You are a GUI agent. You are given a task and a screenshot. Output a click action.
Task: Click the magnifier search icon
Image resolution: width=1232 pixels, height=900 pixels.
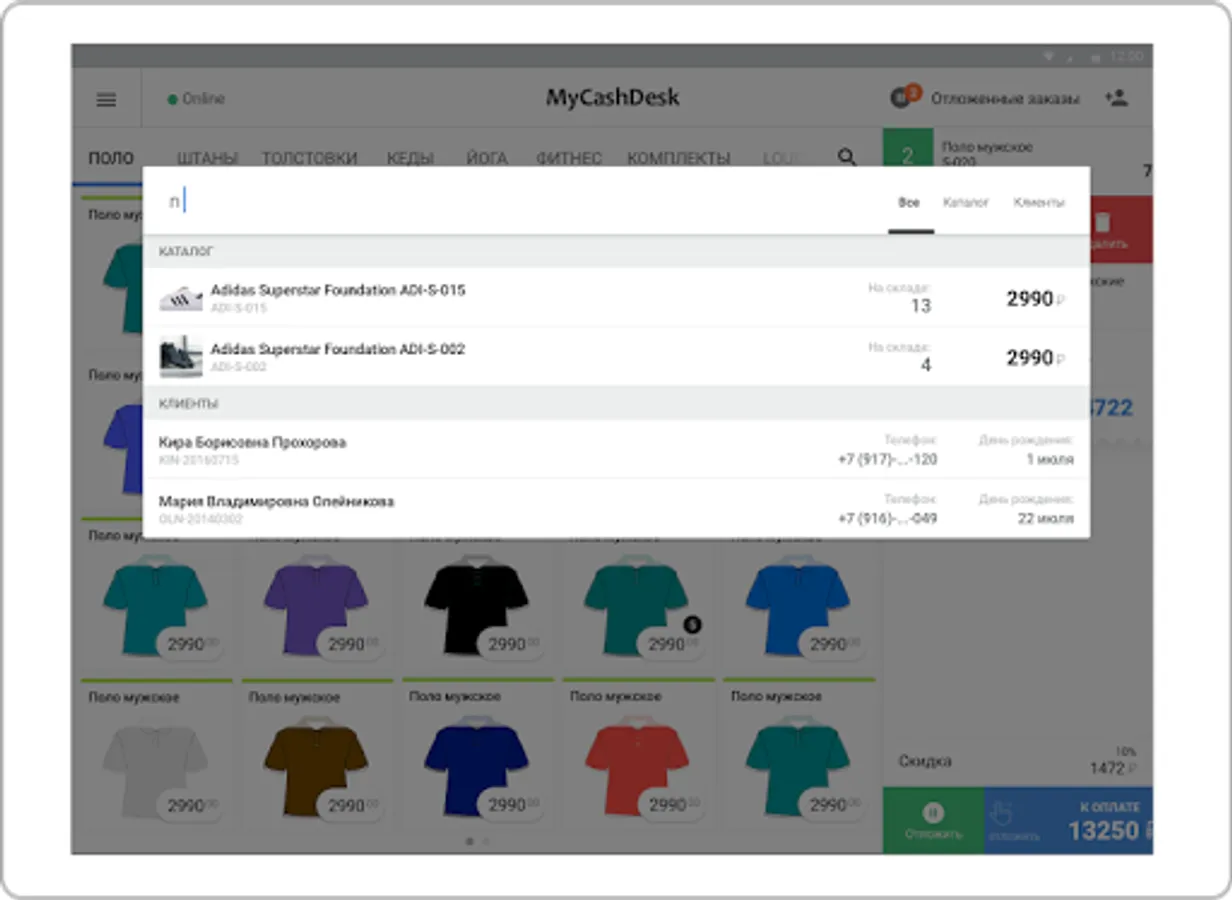coord(847,157)
